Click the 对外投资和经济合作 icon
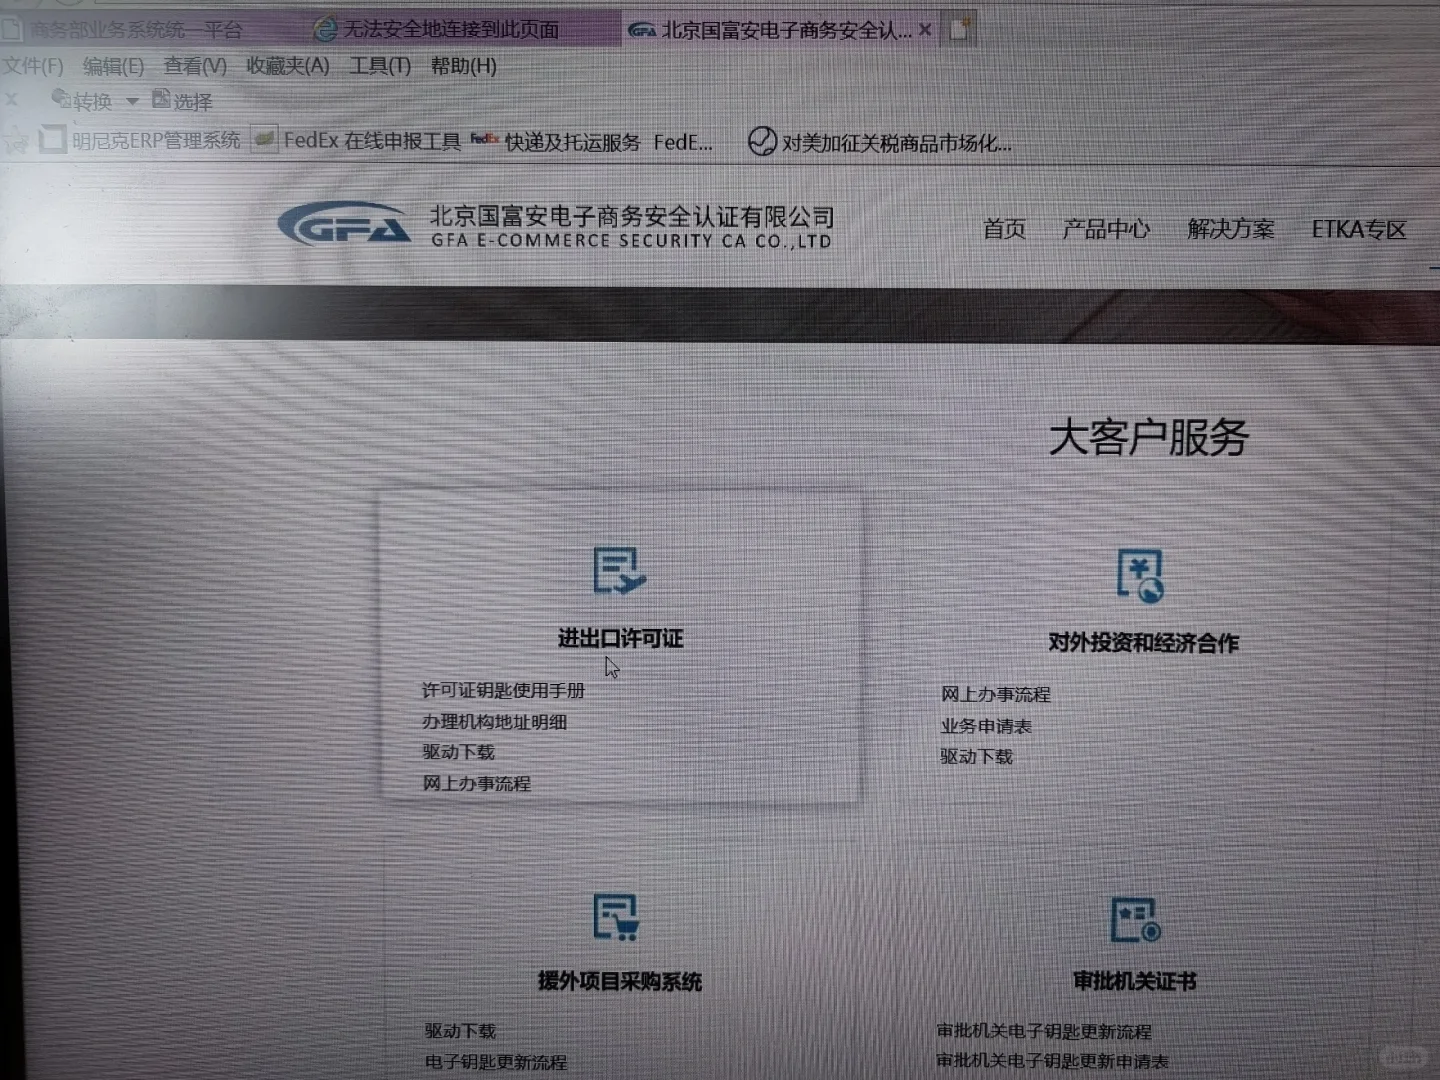This screenshot has height=1080, width=1440. coord(1139,578)
